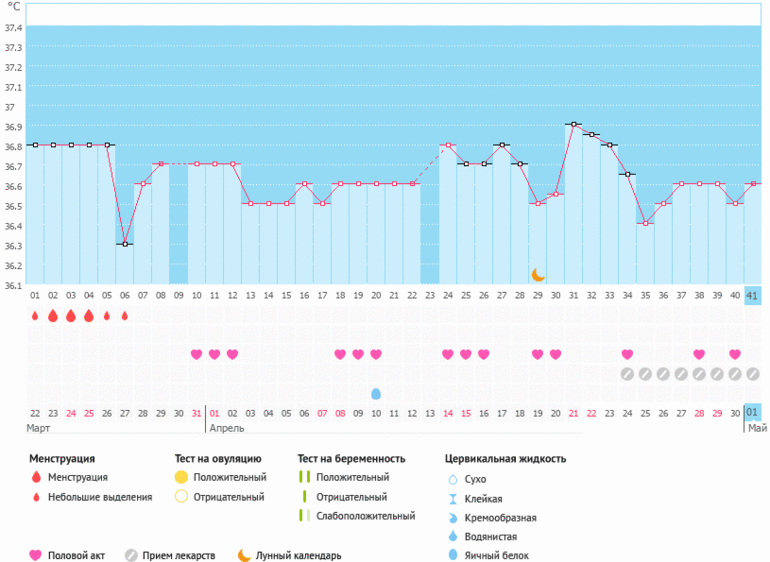Select the highlighted cycle day 41 marker
770x562 pixels.
(x=753, y=295)
